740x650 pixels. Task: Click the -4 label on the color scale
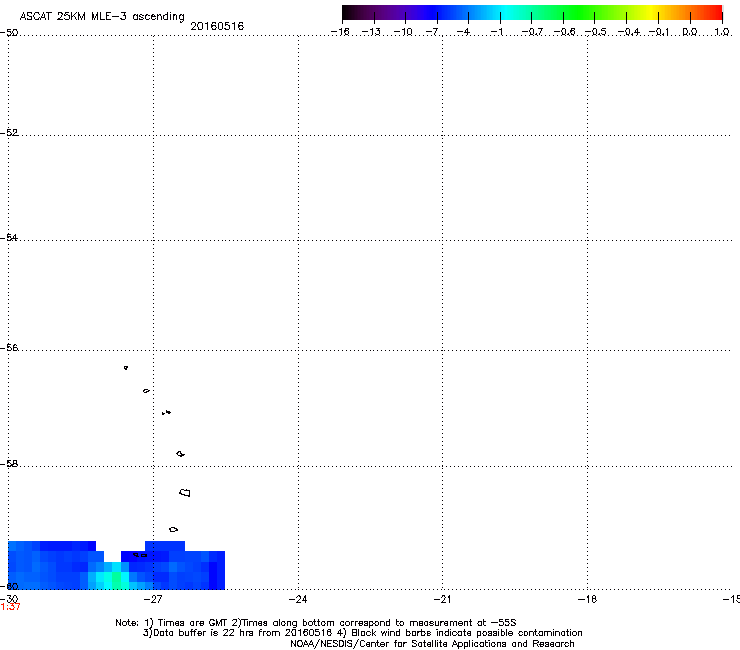coord(463,32)
